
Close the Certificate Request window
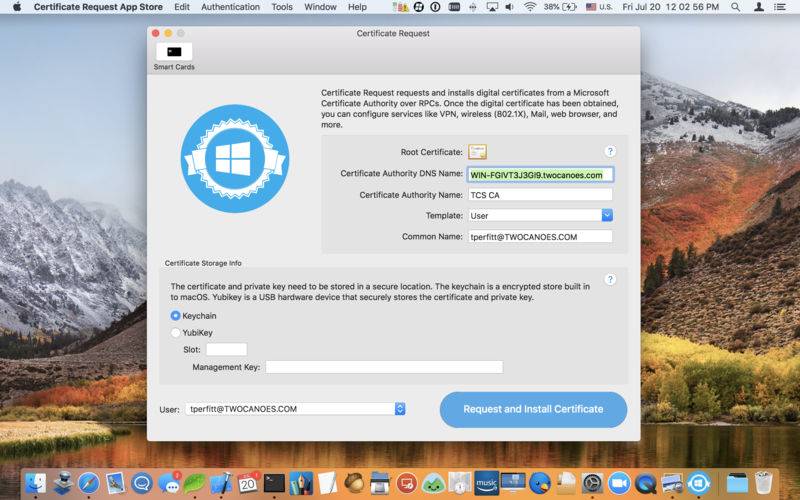coord(156,33)
